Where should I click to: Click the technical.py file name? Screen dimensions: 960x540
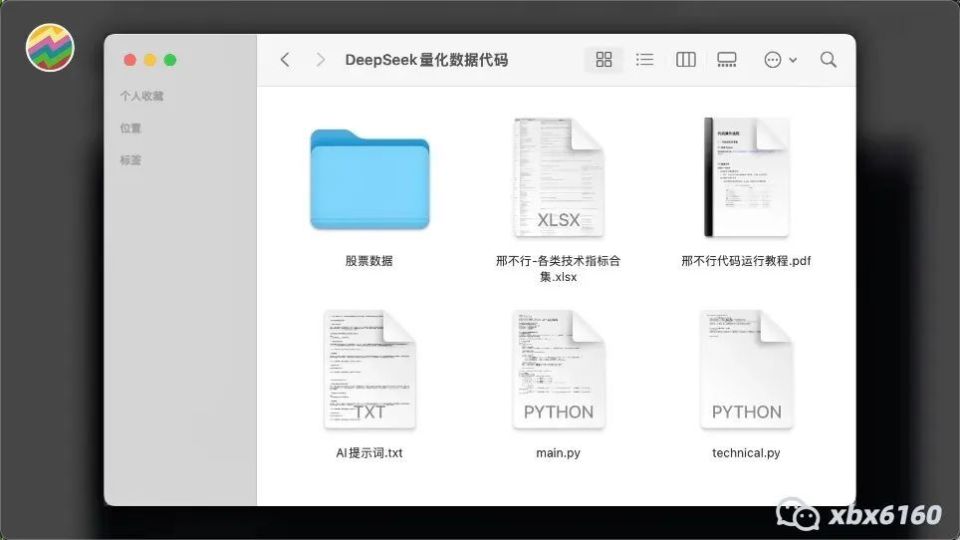(x=746, y=453)
